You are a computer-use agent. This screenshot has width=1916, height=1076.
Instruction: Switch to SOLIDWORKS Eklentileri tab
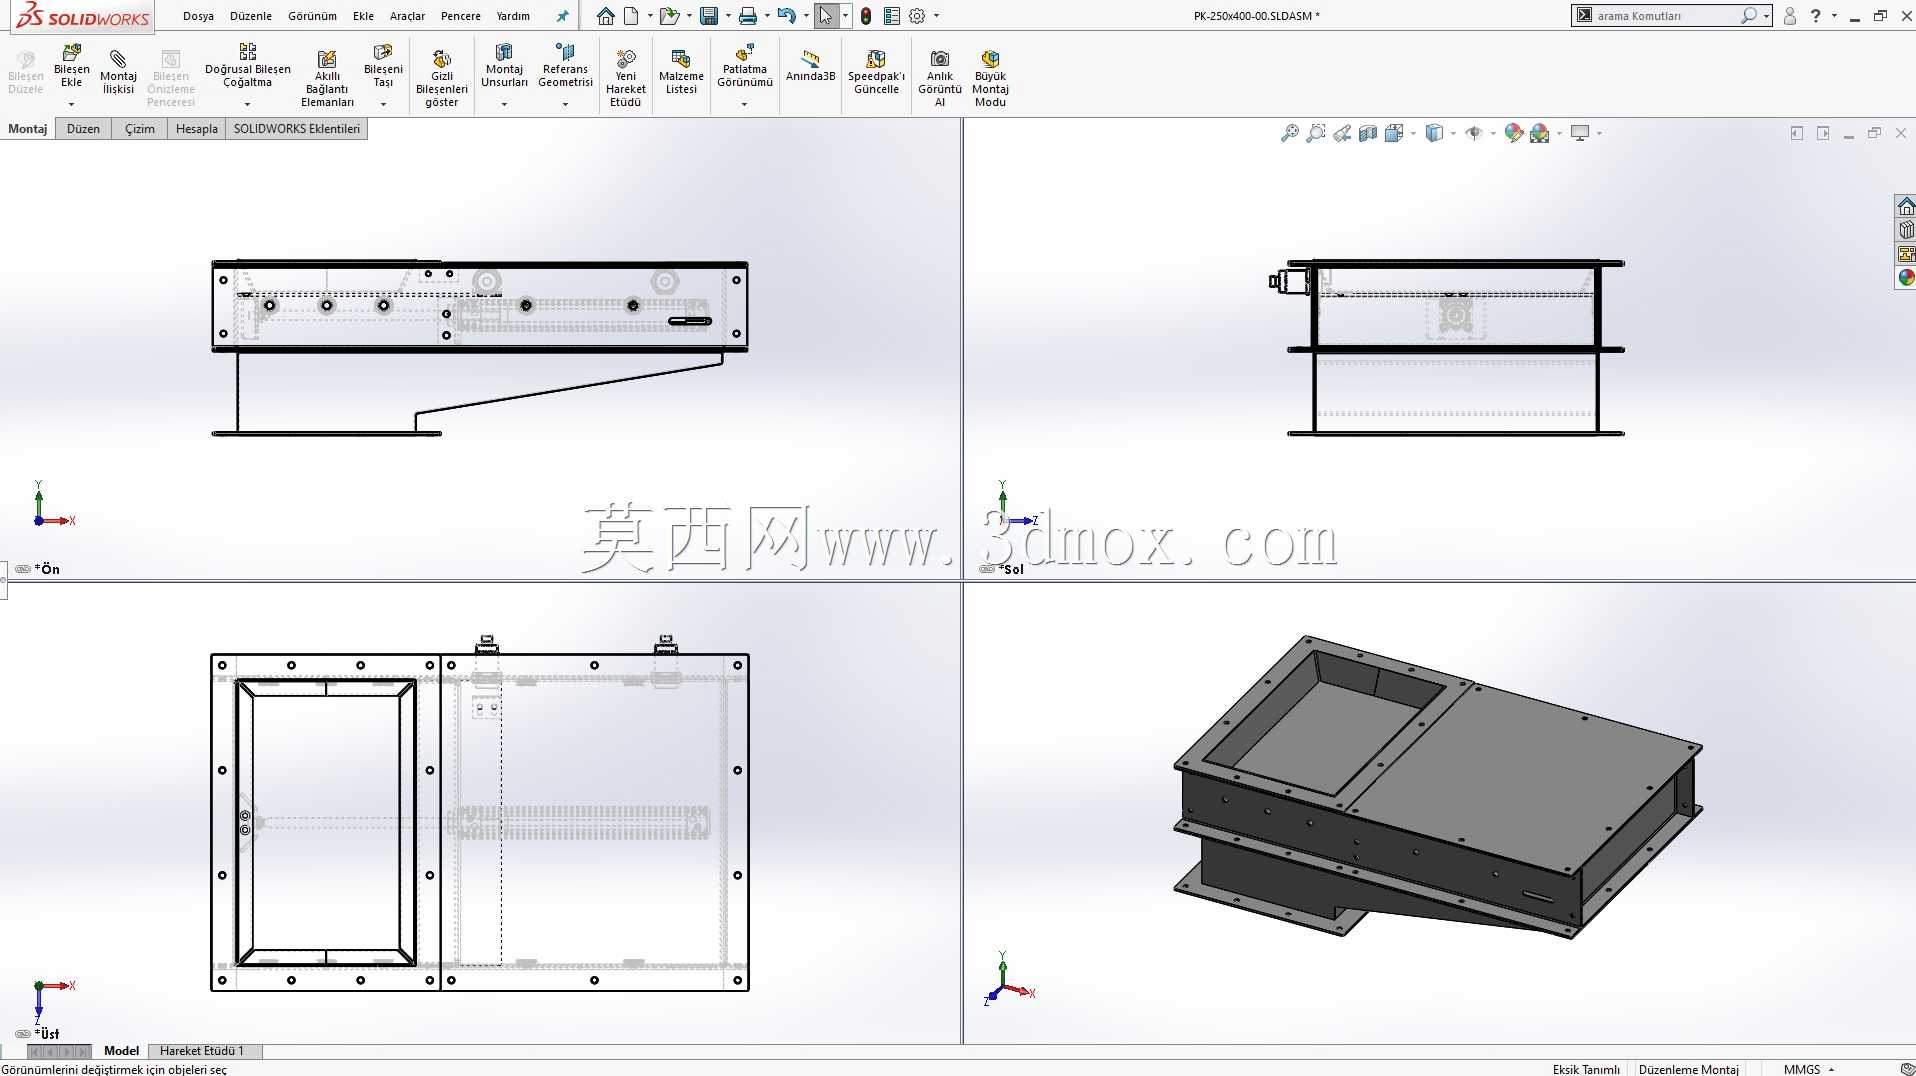pos(296,129)
